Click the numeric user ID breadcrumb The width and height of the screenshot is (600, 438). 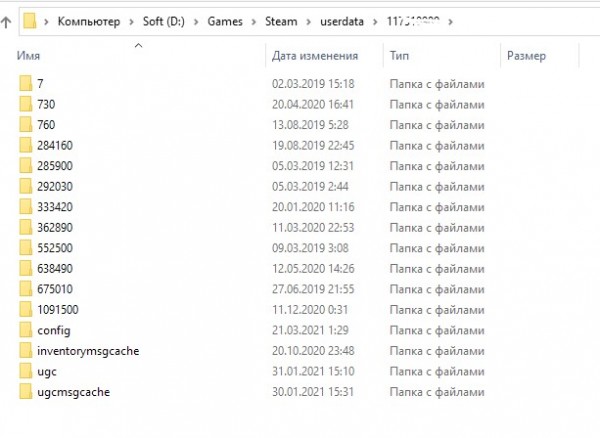(413, 21)
